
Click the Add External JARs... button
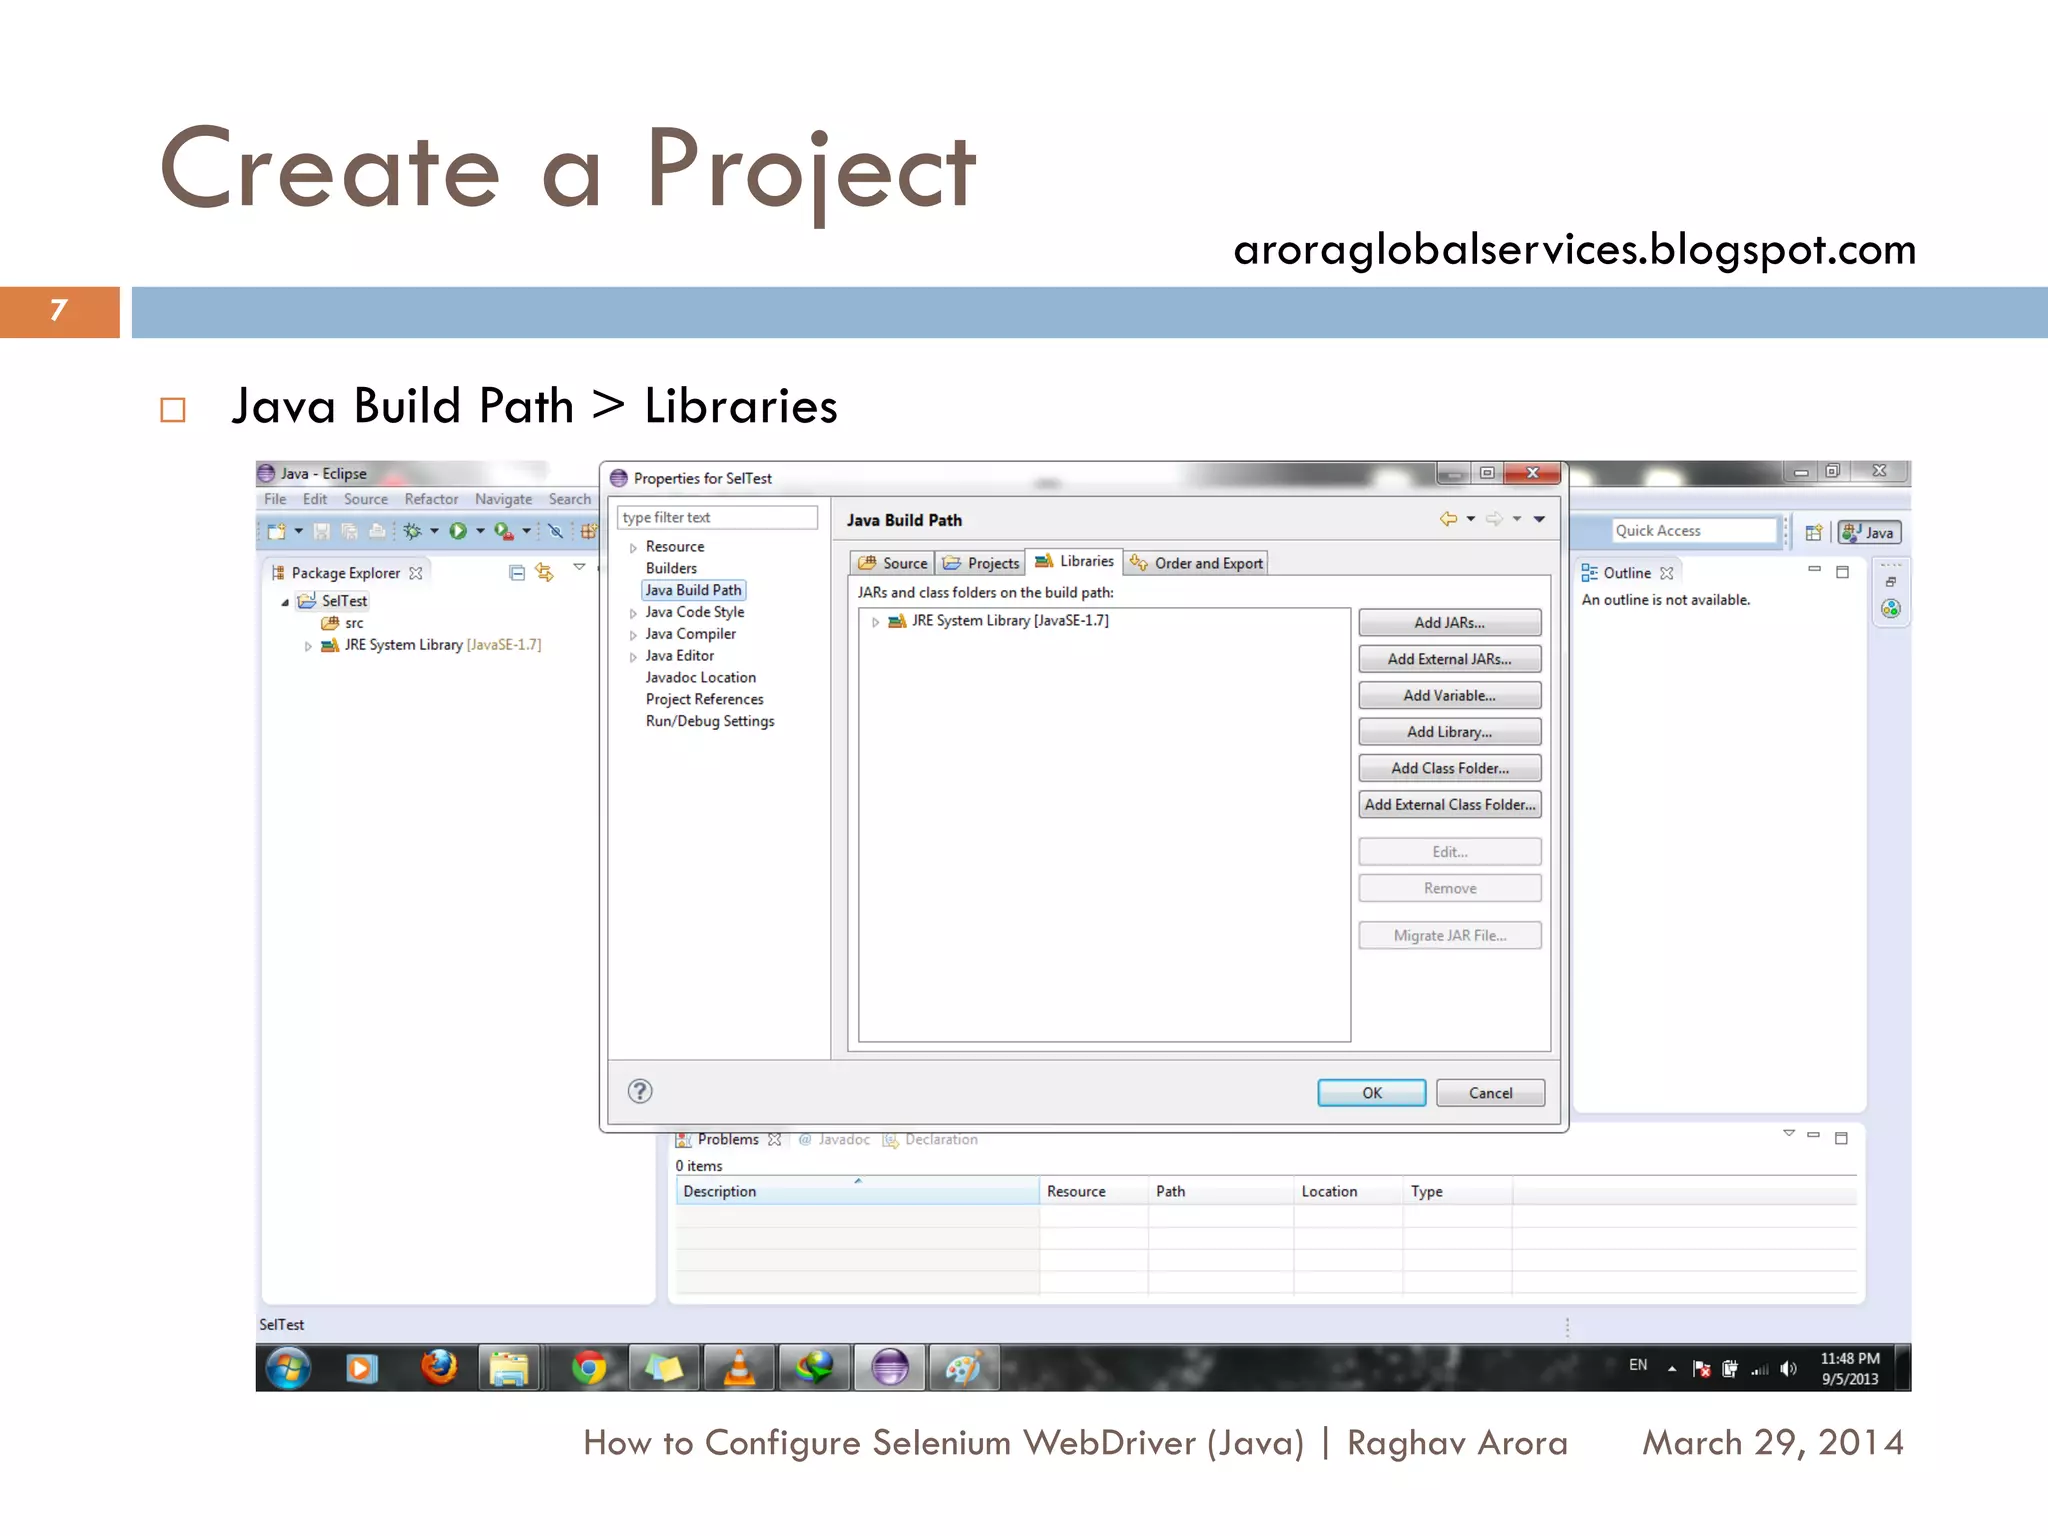click(x=1449, y=659)
